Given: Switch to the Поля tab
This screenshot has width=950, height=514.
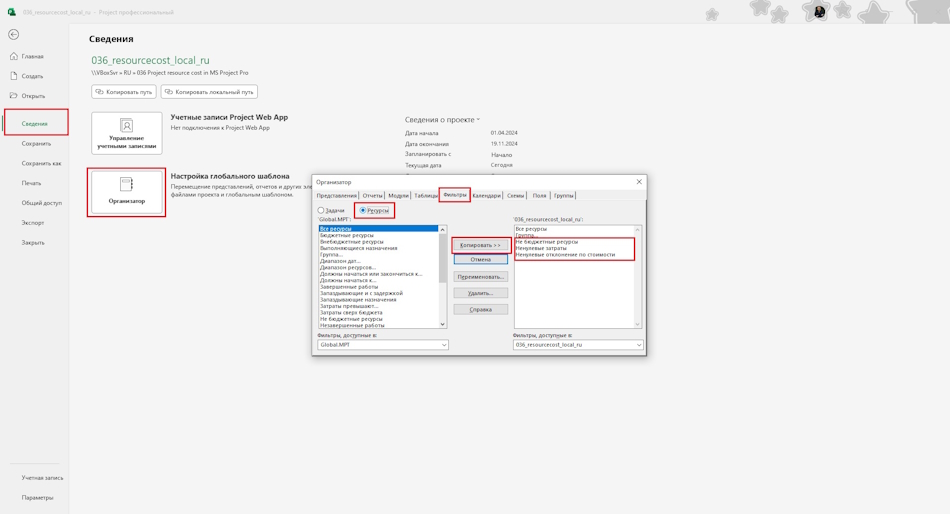Looking at the screenshot, I should tap(539, 195).
